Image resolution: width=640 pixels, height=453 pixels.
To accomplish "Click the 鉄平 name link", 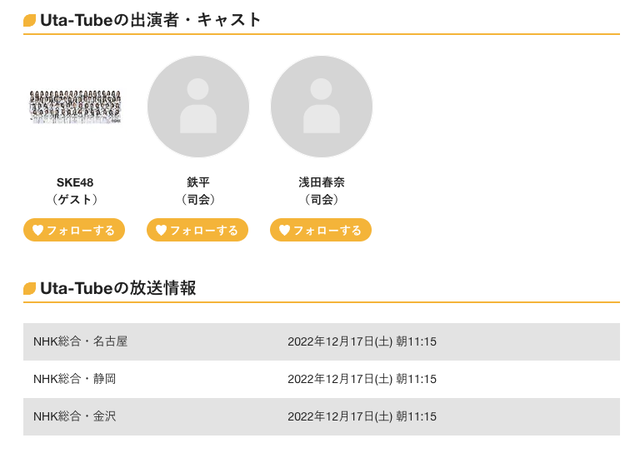I will [x=198, y=182].
